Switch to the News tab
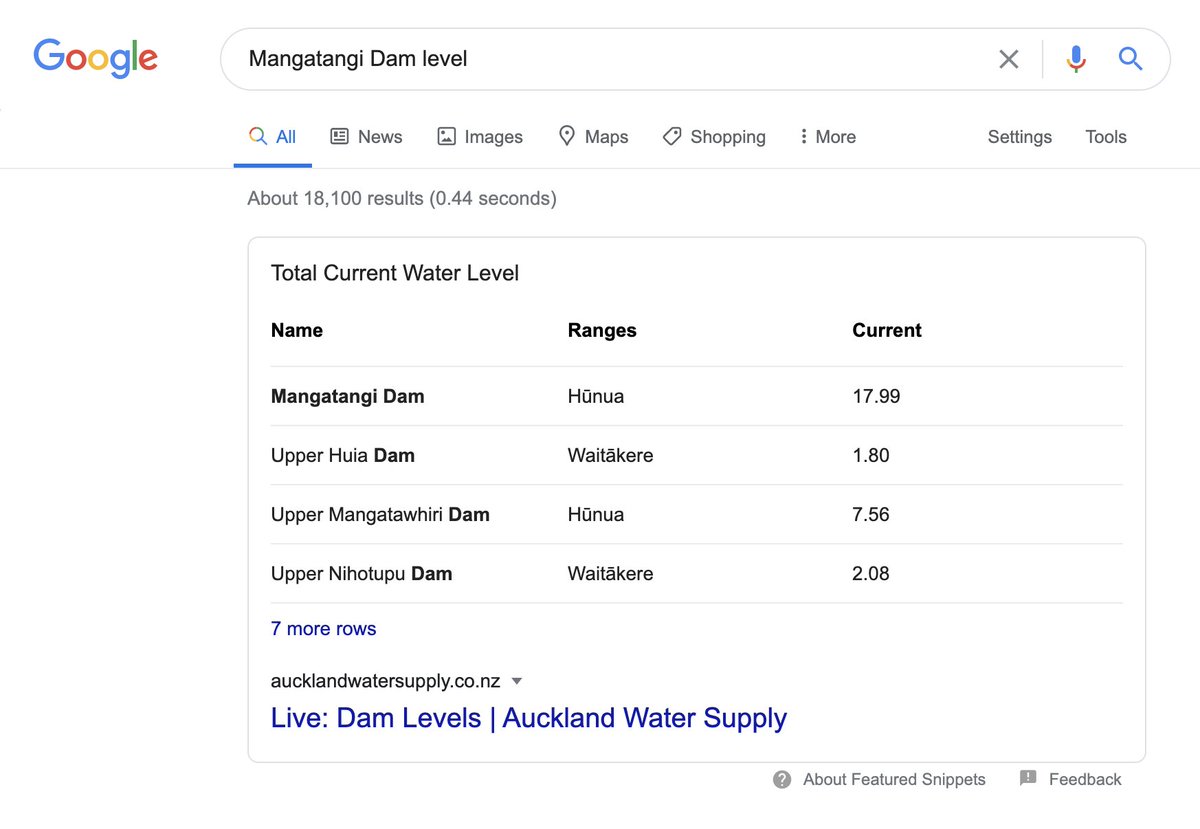Screen dimensions: 1200x829 pyautogui.click(x=366, y=137)
